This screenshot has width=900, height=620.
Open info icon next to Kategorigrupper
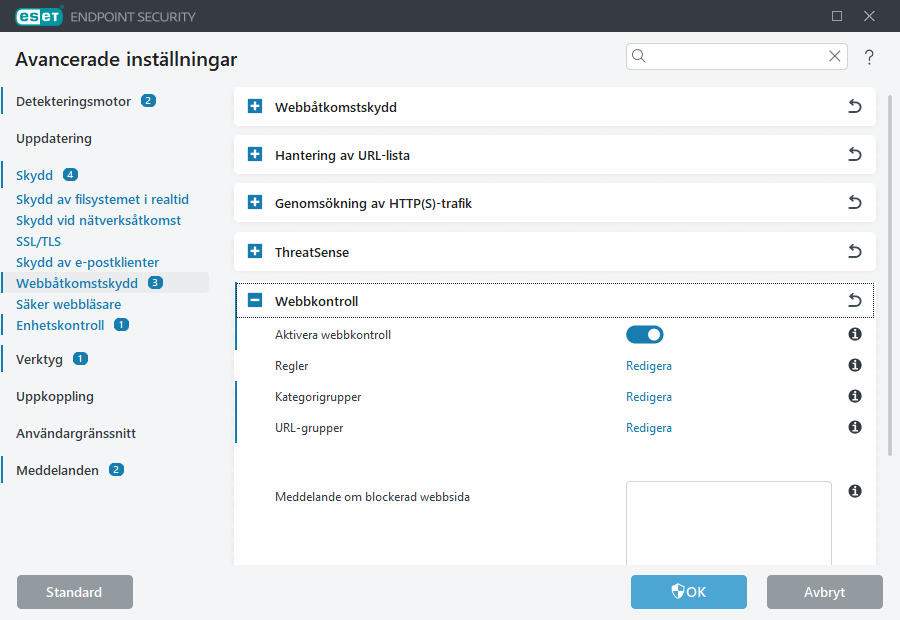[855, 397]
